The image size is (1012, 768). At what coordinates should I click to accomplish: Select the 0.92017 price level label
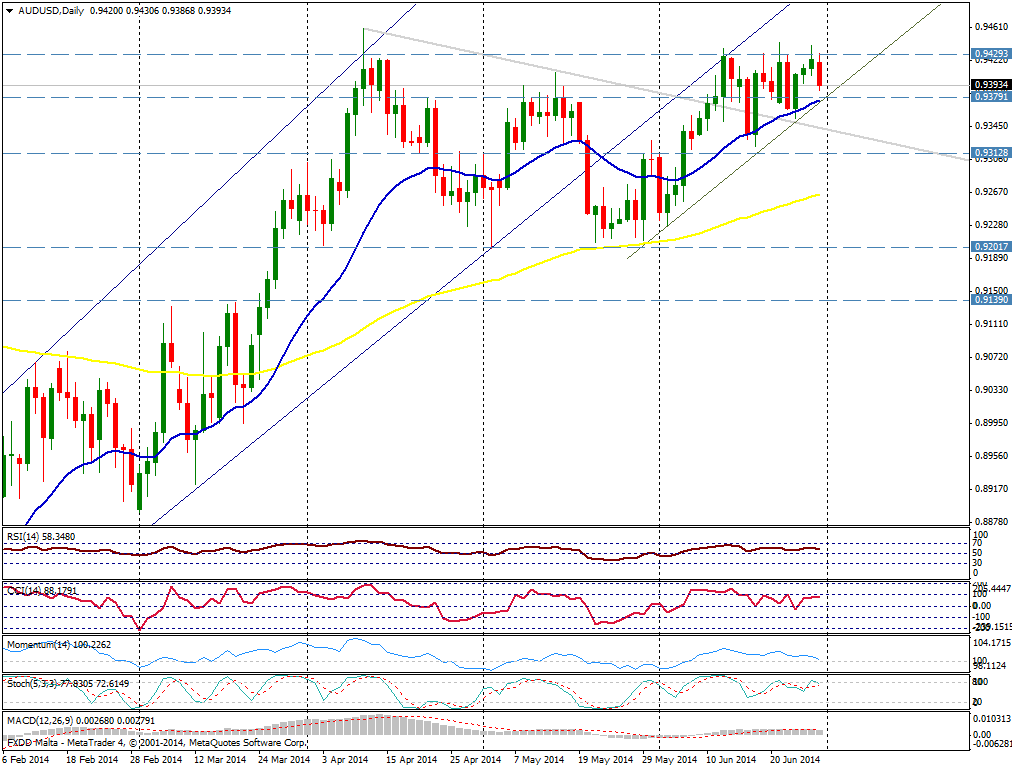(x=989, y=246)
